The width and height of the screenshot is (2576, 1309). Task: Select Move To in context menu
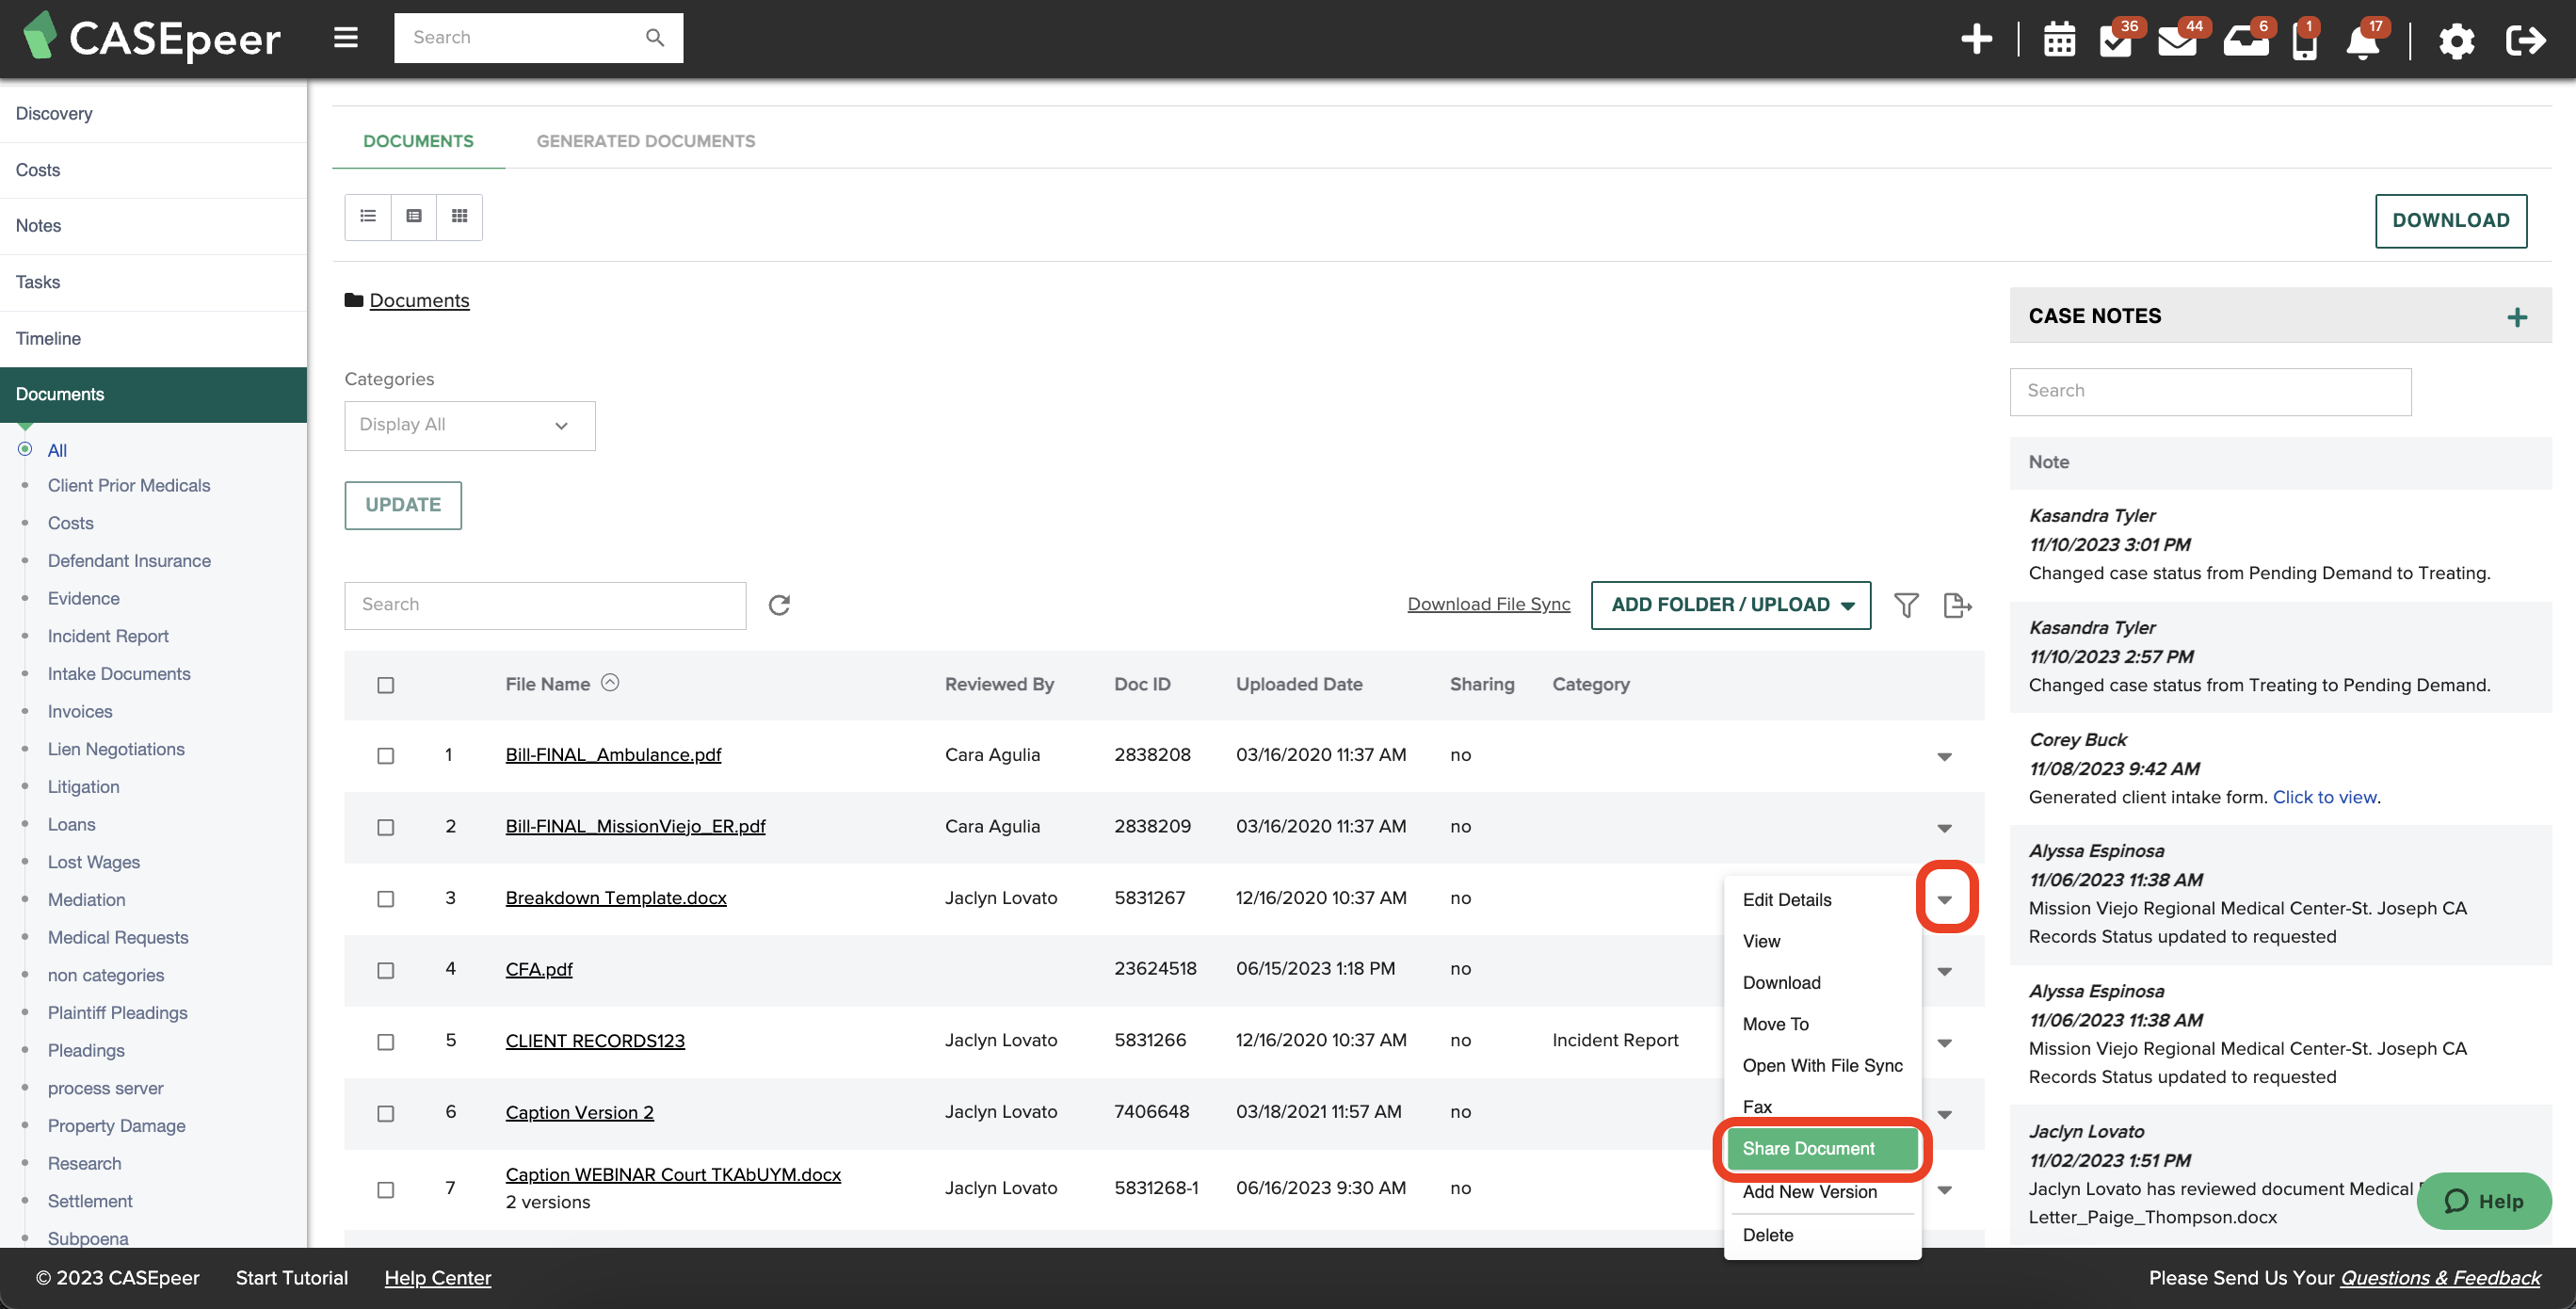click(x=1776, y=1024)
